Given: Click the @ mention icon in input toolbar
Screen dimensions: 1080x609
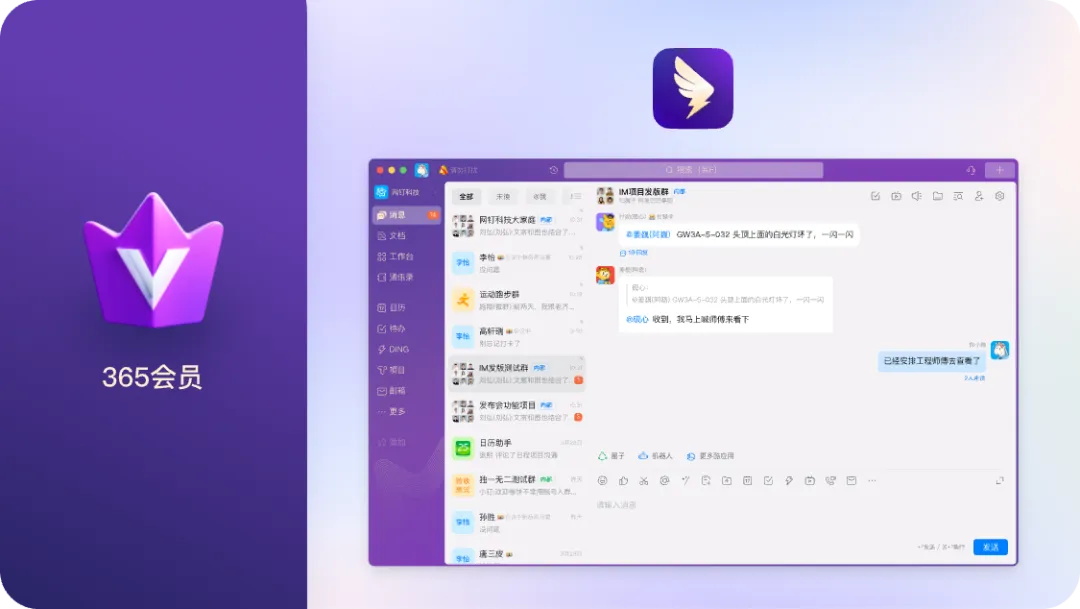Looking at the screenshot, I should click(x=664, y=481).
